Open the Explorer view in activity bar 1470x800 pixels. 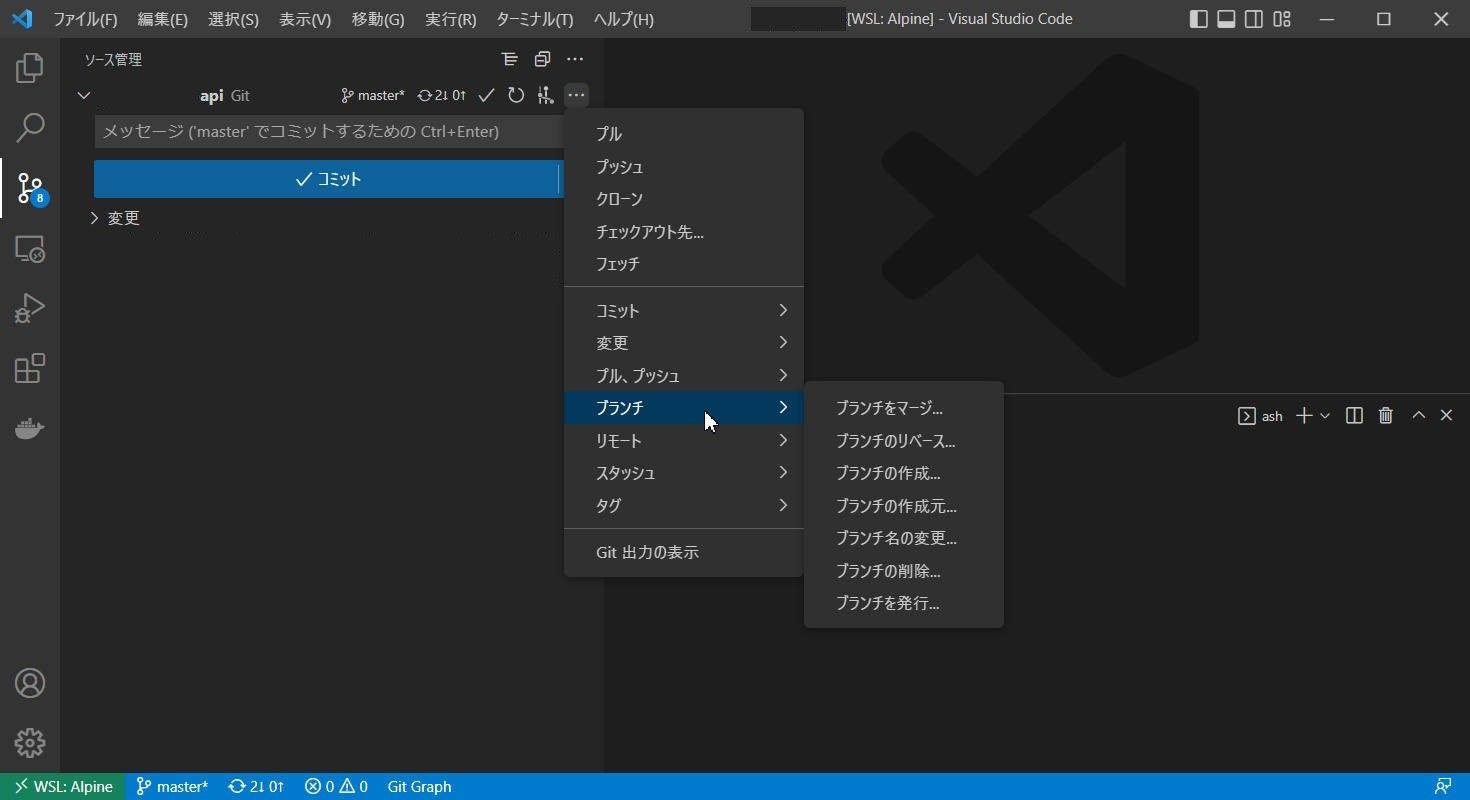coord(30,68)
